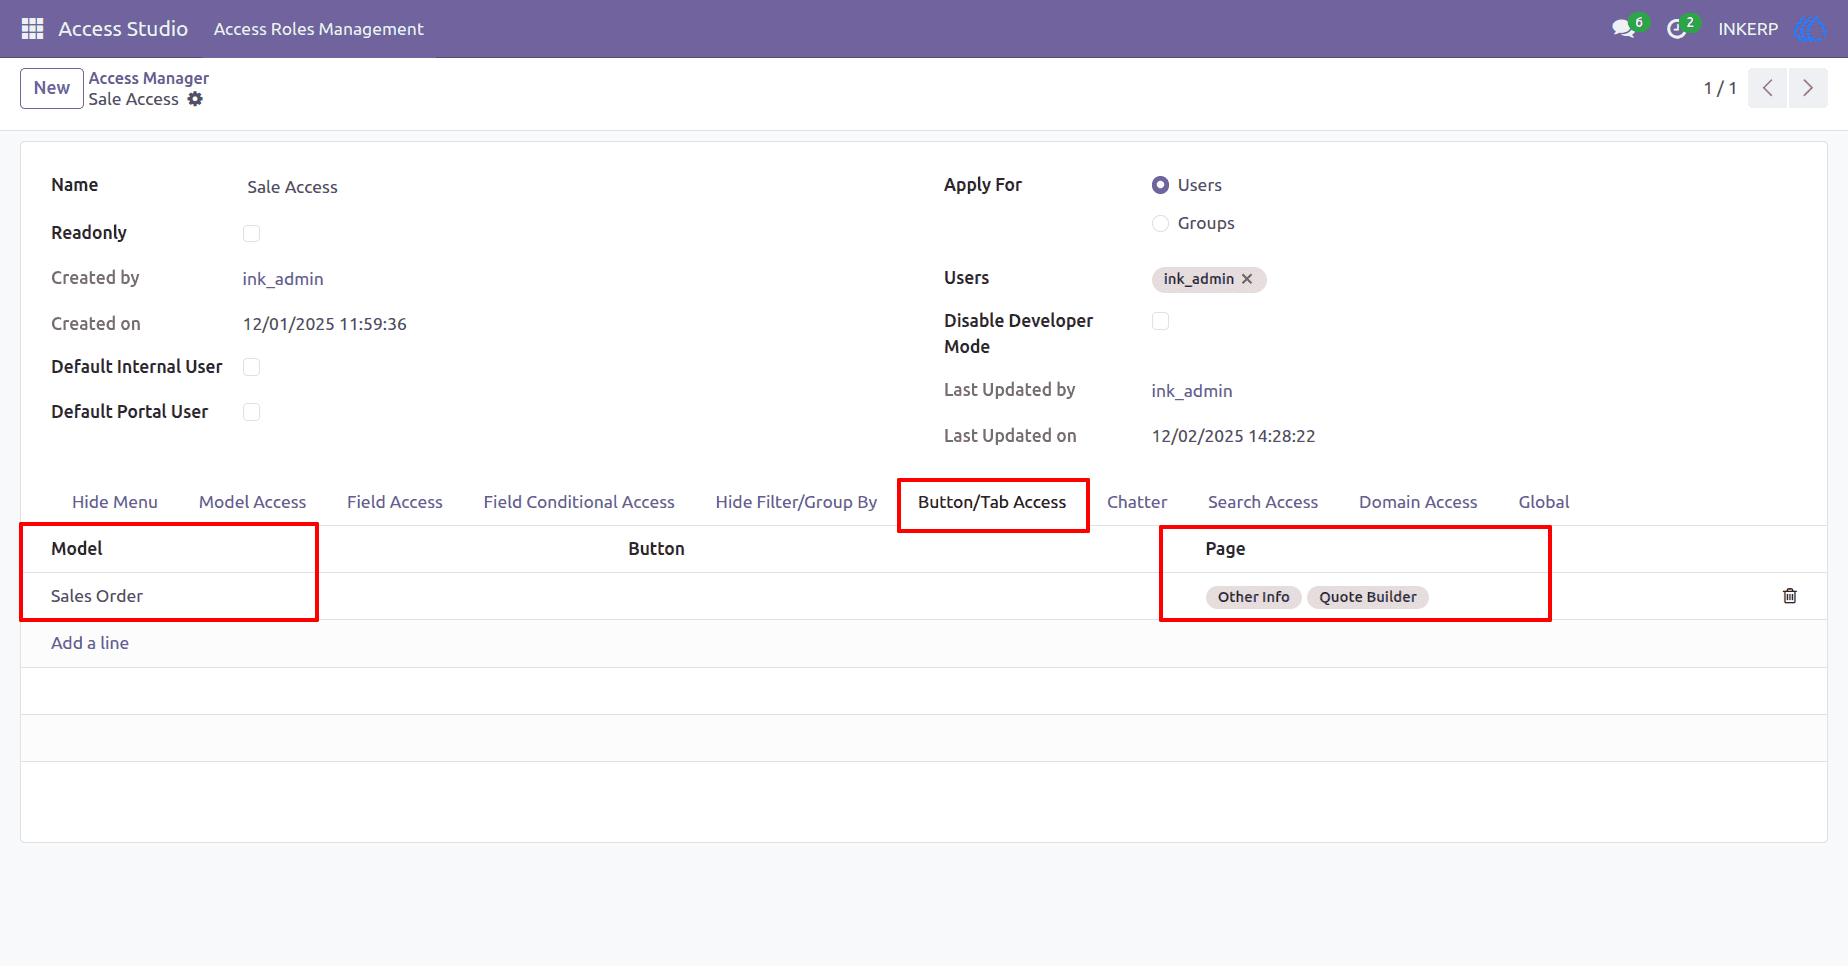This screenshot has height=966, width=1848.
Task: Open the Access Roles Management menu
Action: pyautogui.click(x=318, y=29)
